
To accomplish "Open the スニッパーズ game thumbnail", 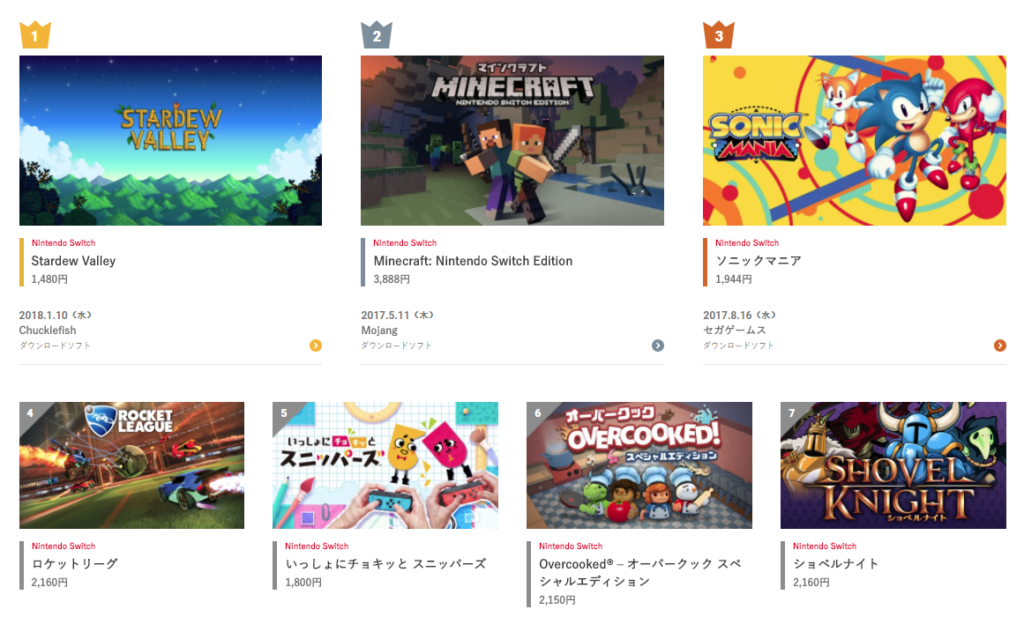I will [385, 466].
